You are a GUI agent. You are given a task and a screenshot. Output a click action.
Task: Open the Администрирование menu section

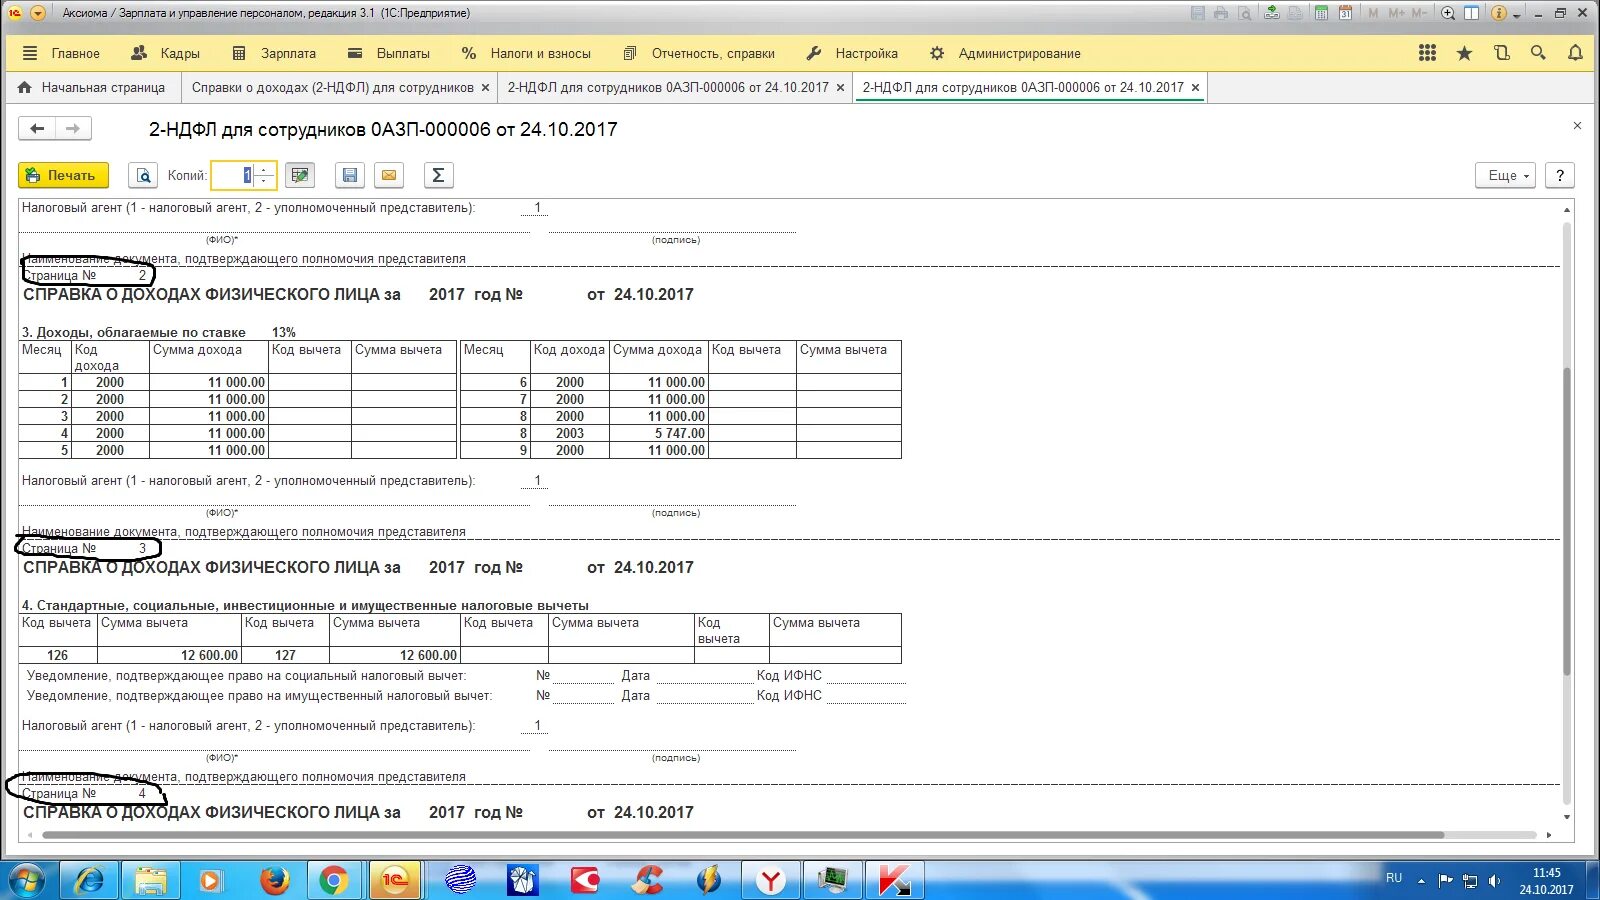tap(1006, 53)
